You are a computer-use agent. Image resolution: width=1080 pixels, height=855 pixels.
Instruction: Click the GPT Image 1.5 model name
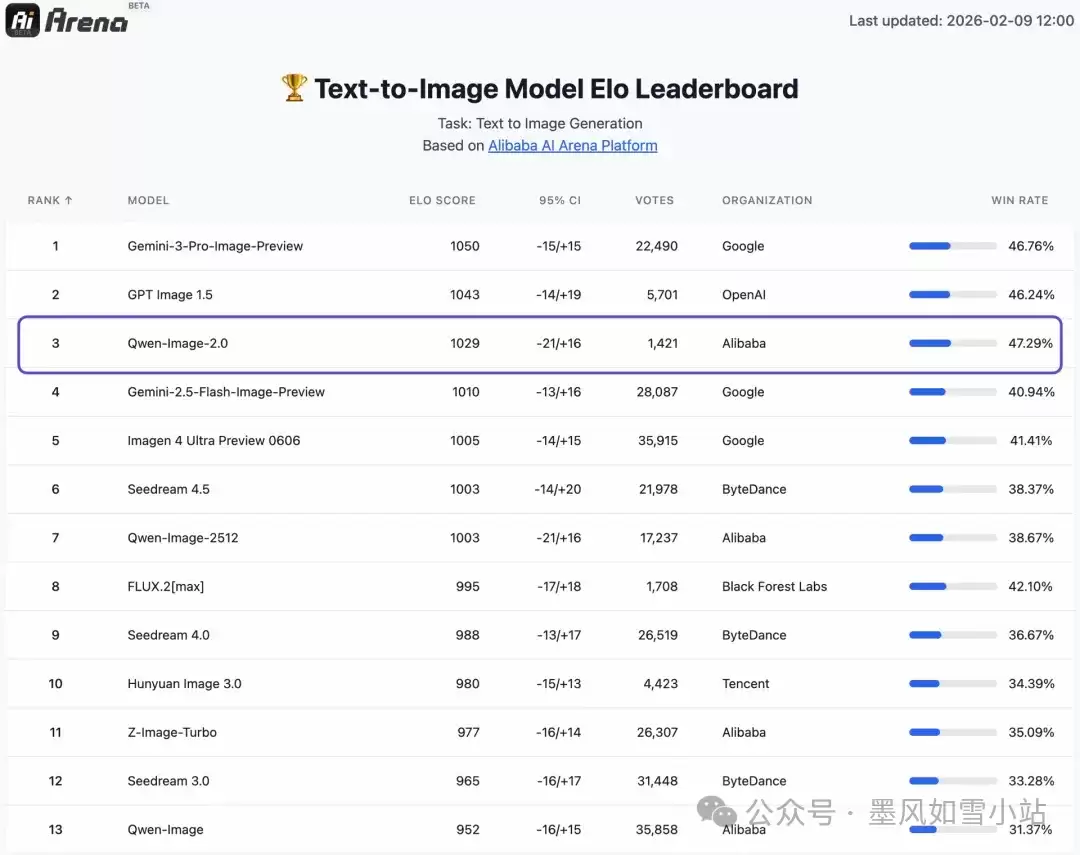pyautogui.click(x=170, y=295)
